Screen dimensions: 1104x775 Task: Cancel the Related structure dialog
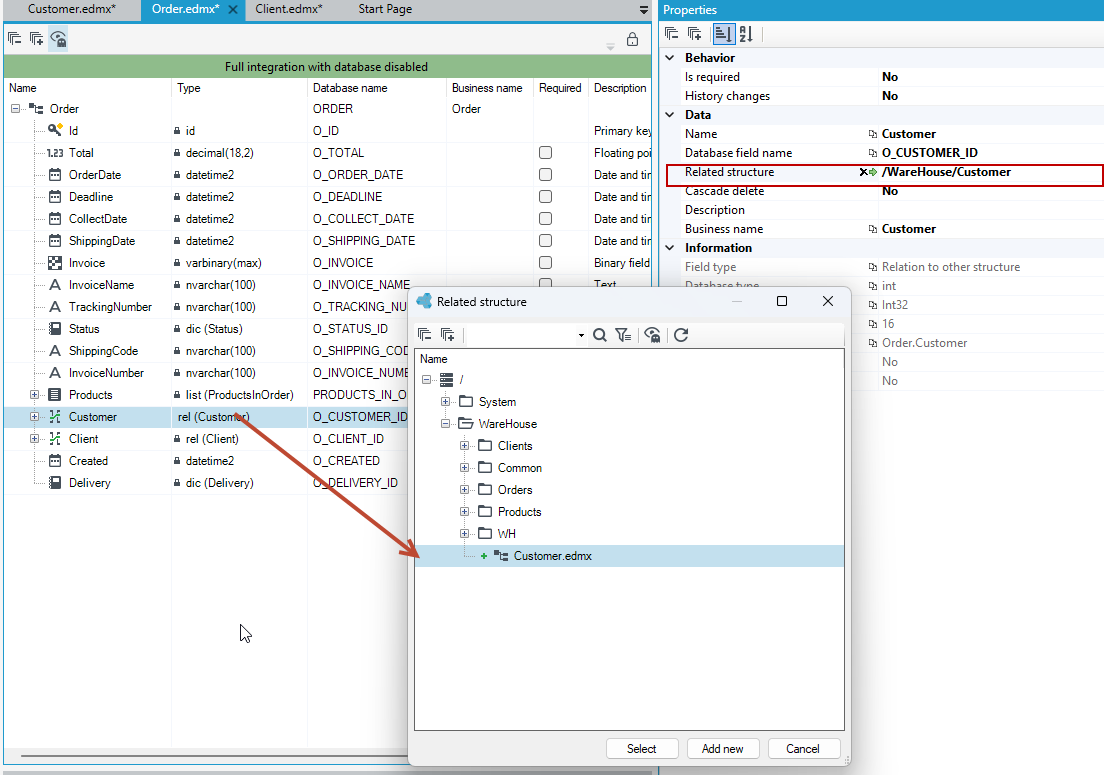point(803,749)
